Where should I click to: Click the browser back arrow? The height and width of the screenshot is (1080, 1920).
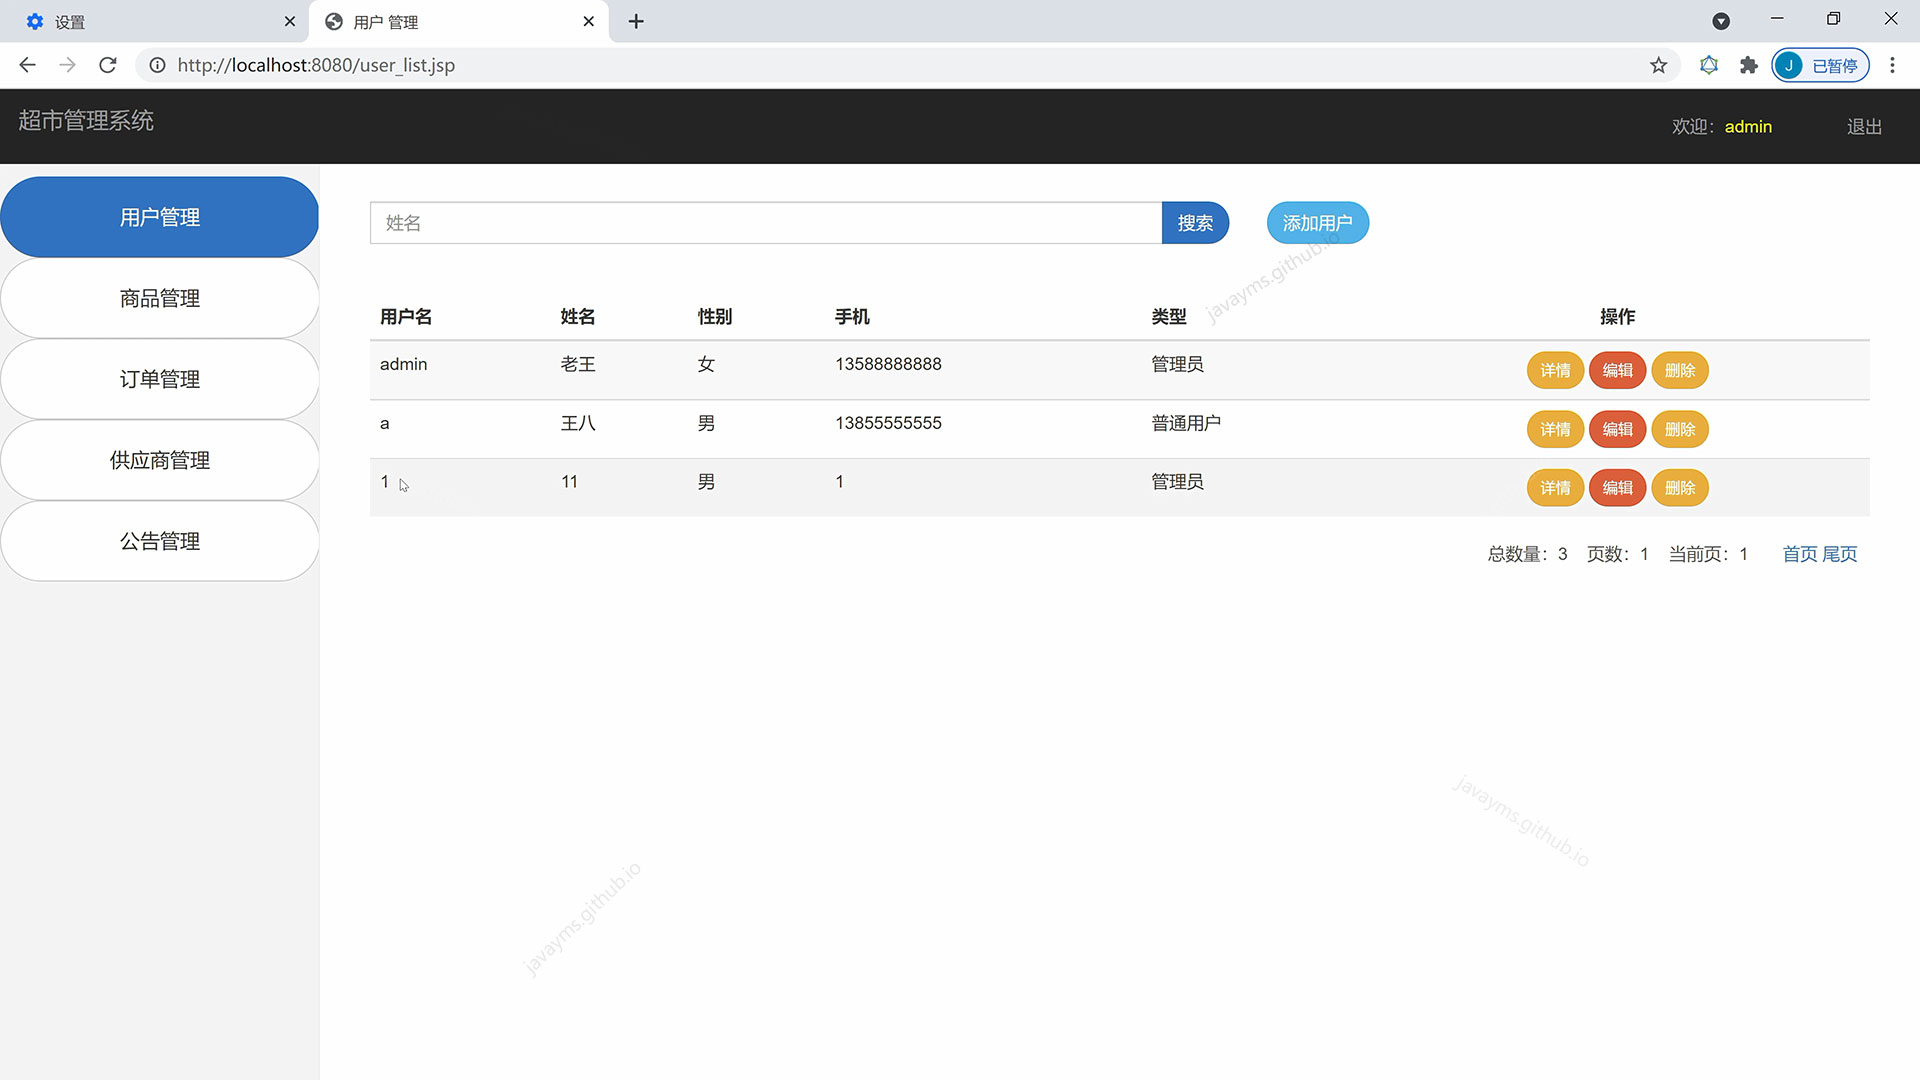coord(27,65)
